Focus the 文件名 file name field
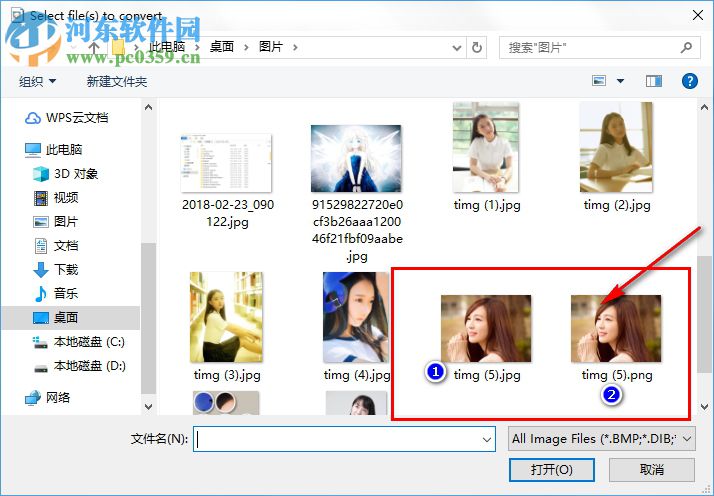The image size is (714, 496). tap(344, 439)
